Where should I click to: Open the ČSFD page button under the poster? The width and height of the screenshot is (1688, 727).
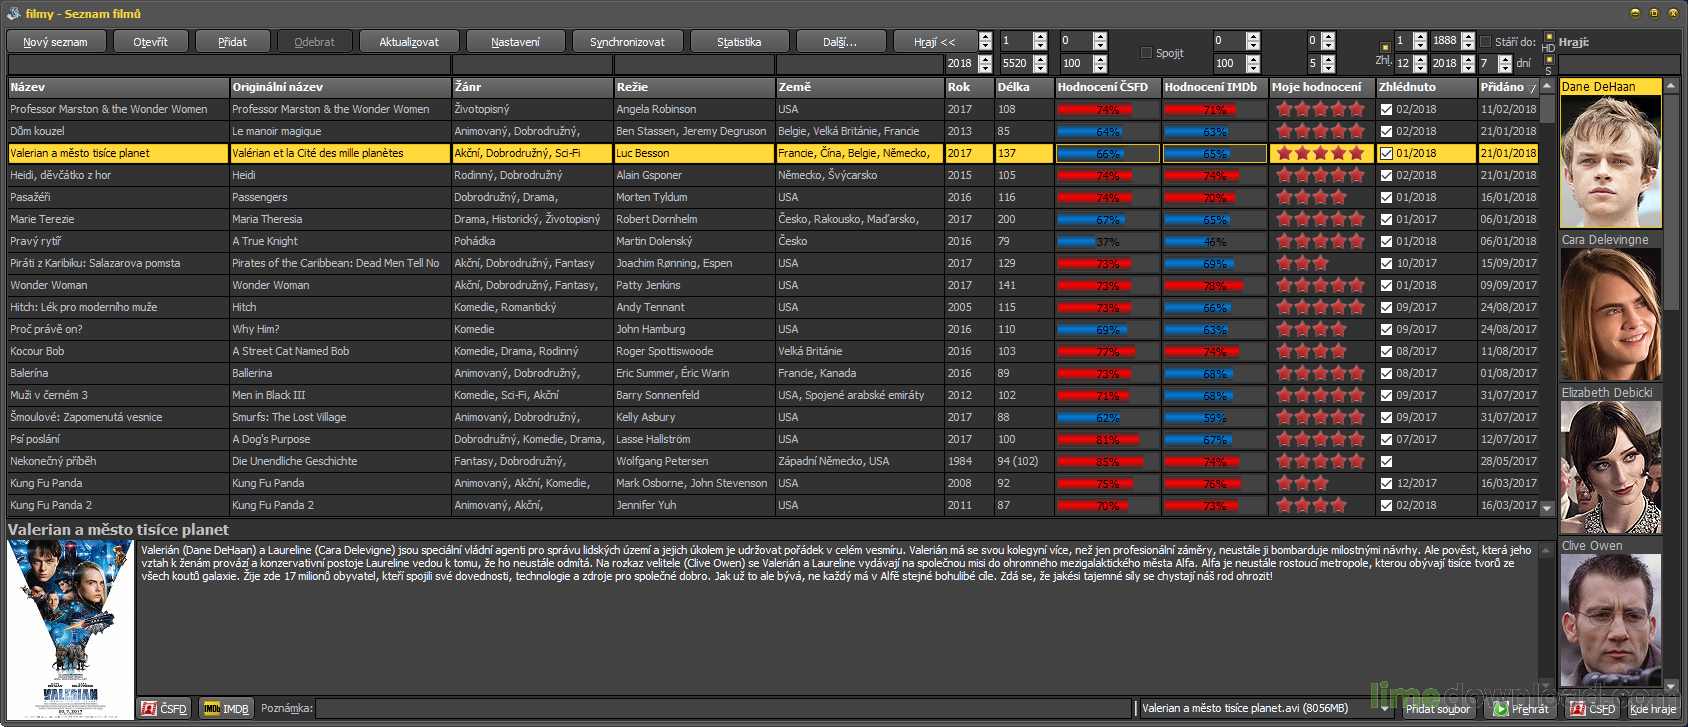(164, 708)
